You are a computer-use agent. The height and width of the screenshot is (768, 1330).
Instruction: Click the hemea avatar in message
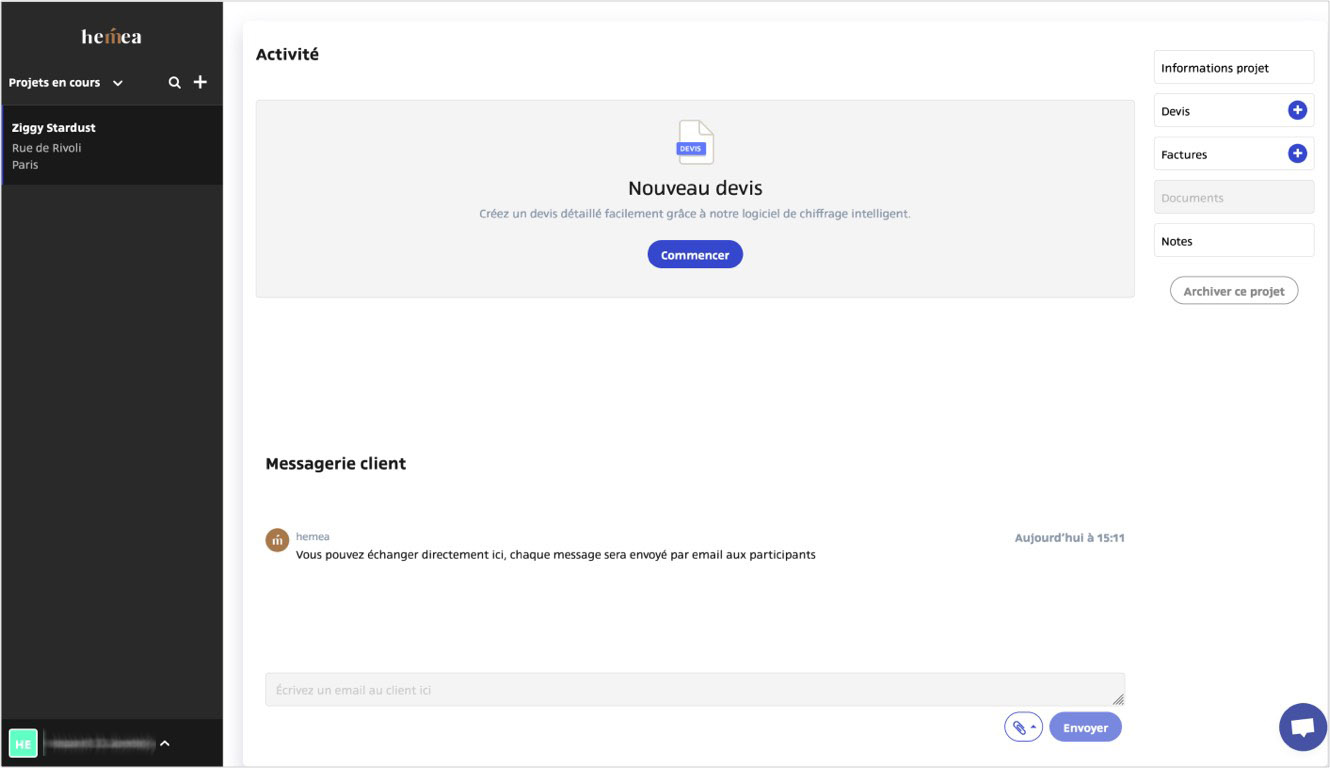tap(277, 540)
